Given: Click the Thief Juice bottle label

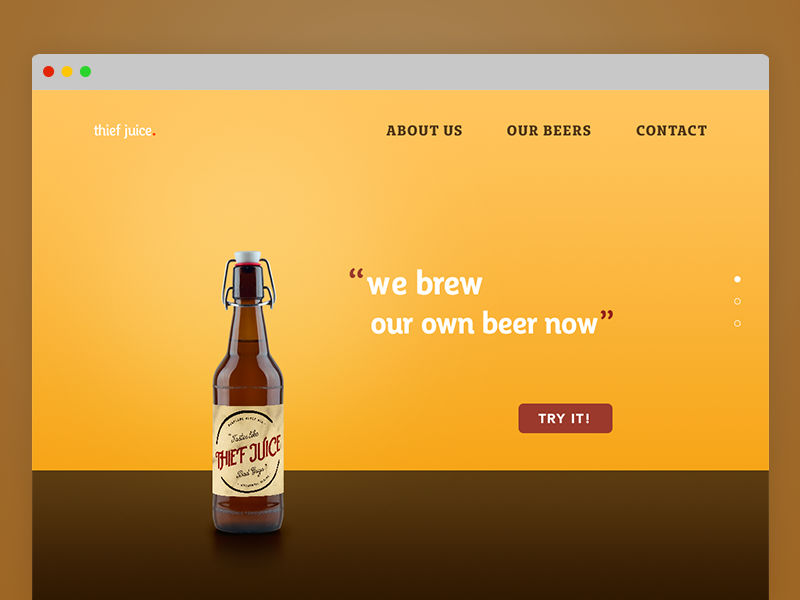Looking at the screenshot, I should (248, 450).
